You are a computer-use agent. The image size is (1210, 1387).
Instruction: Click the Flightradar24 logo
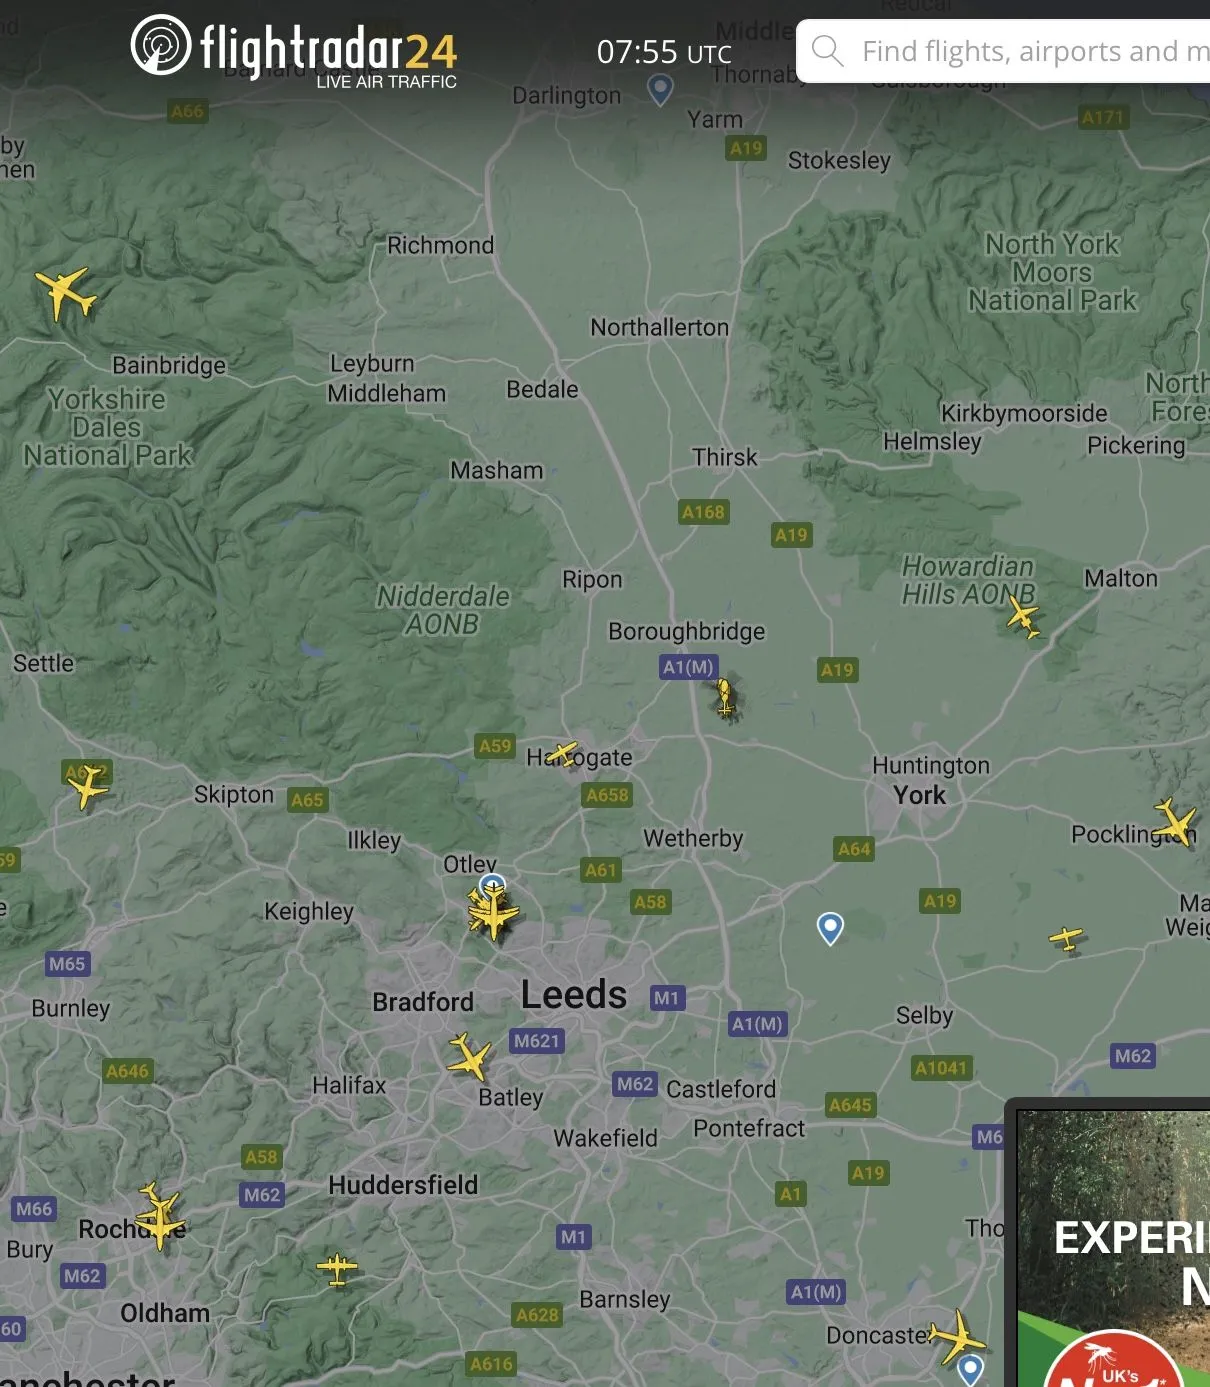point(294,50)
